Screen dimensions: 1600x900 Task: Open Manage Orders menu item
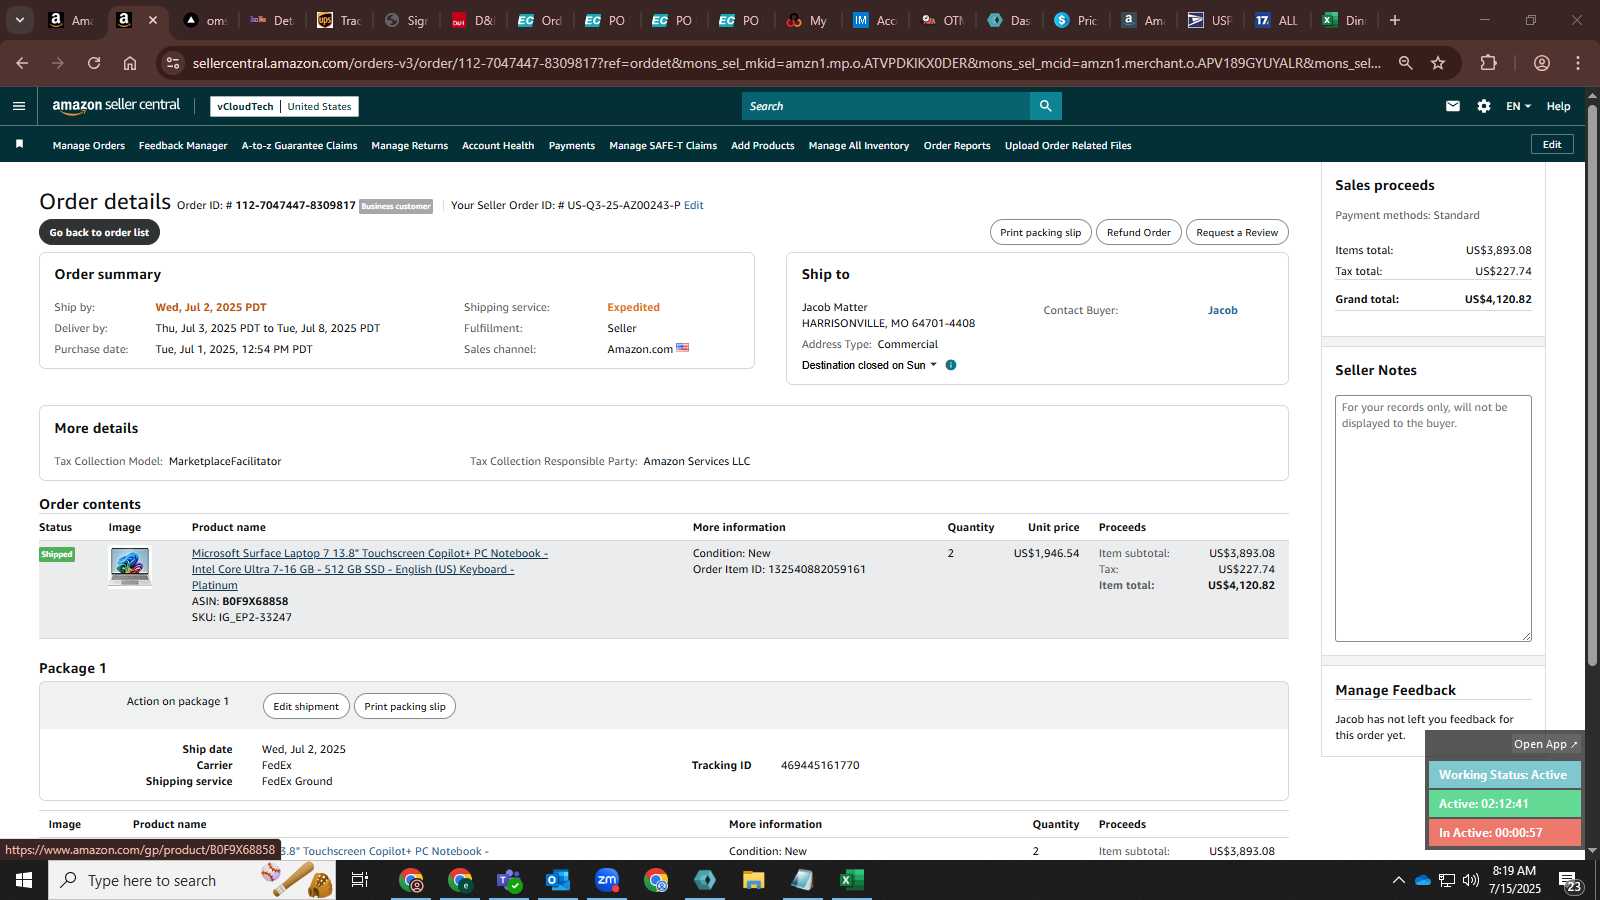click(x=89, y=146)
